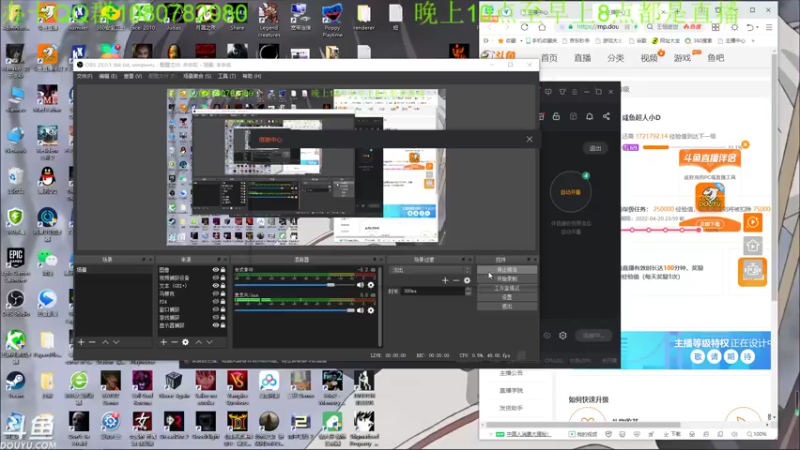Click the 退出 button in OBS Controls
This screenshot has width=800, height=450.
click(507, 306)
